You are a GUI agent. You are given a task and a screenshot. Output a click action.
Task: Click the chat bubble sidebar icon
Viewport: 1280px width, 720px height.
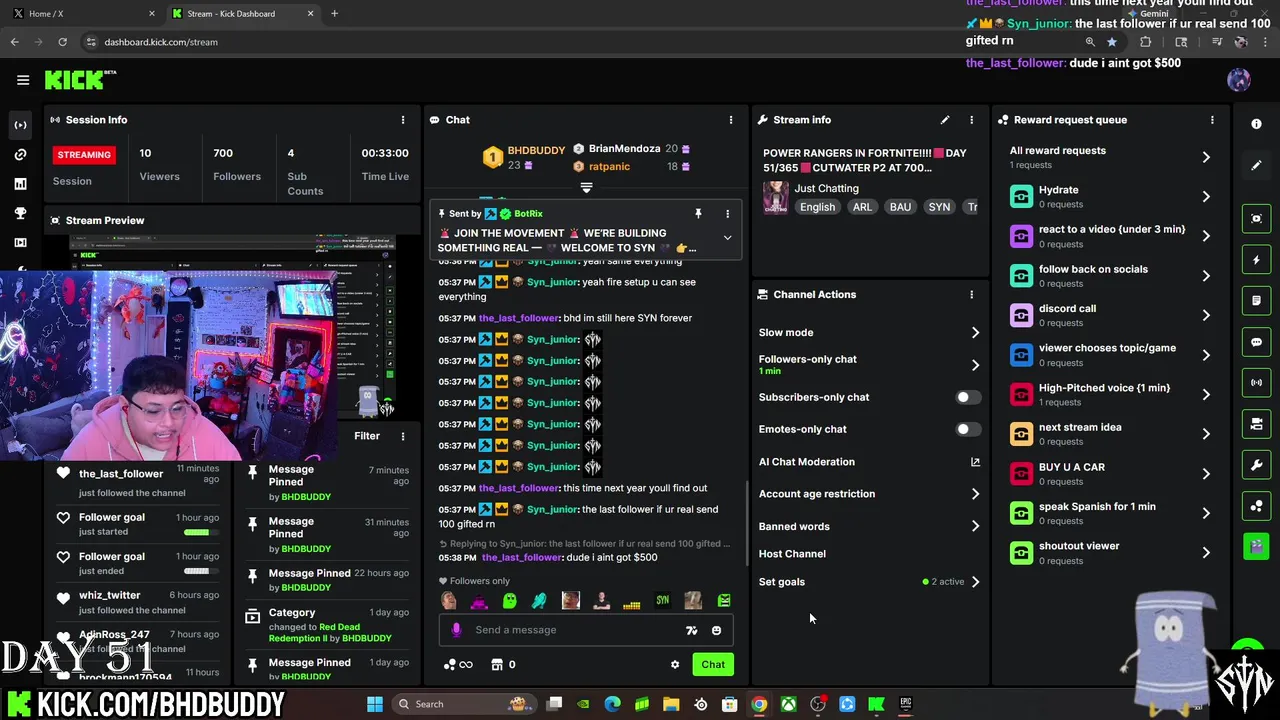1256,342
